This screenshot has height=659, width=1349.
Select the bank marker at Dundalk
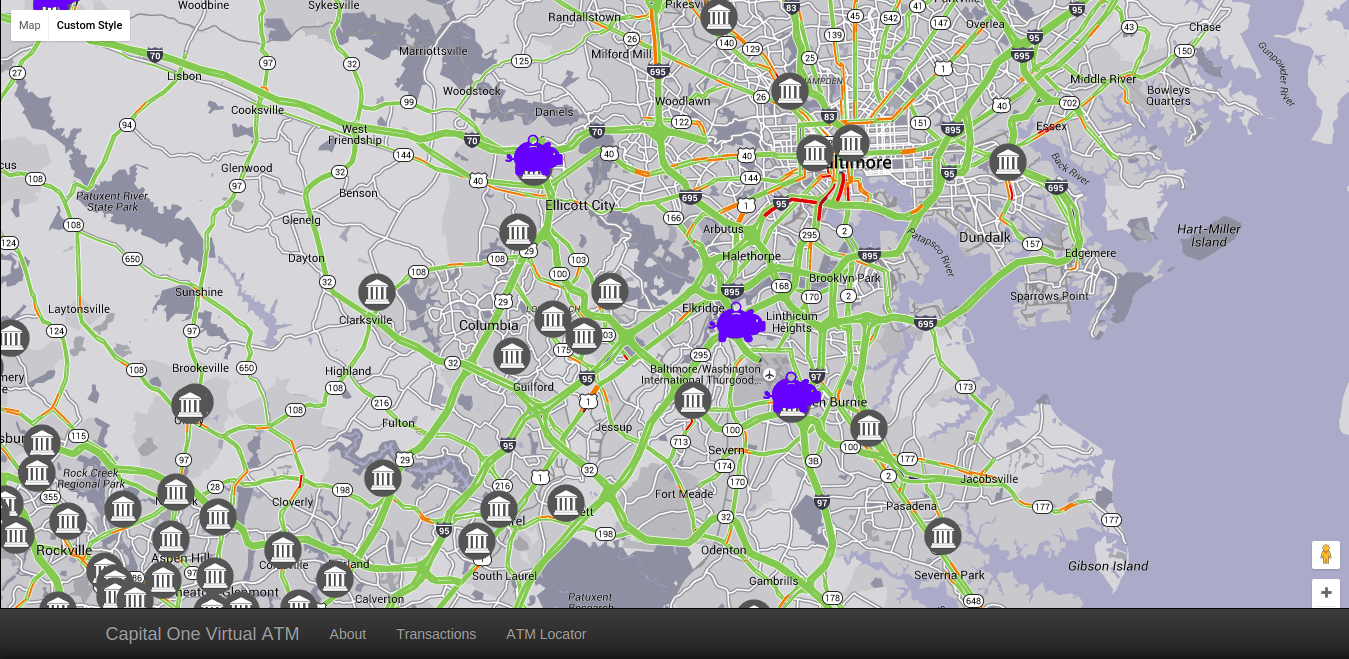click(1007, 162)
